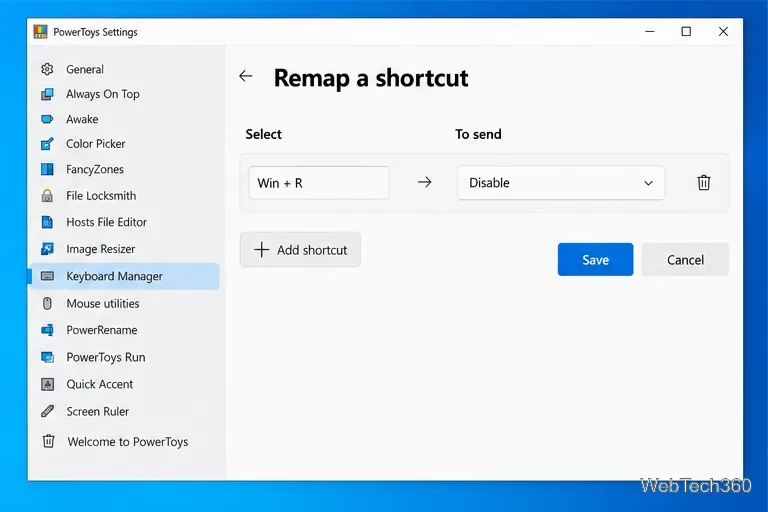768x512 pixels.
Task: Click the Win + R shortcut field
Action: click(318, 183)
